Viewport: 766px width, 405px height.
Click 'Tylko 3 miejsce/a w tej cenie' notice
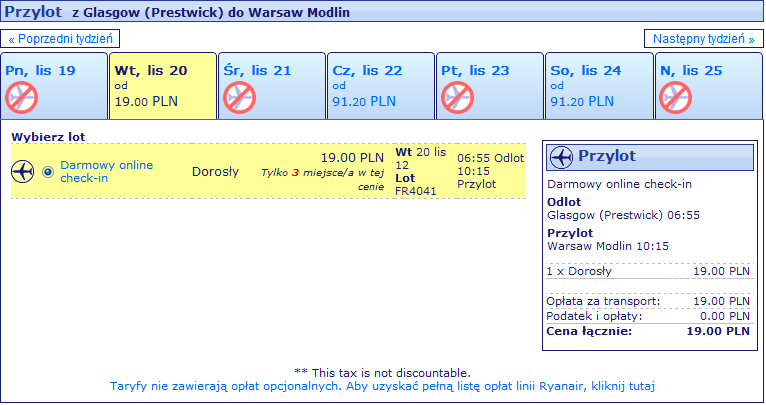(x=323, y=179)
